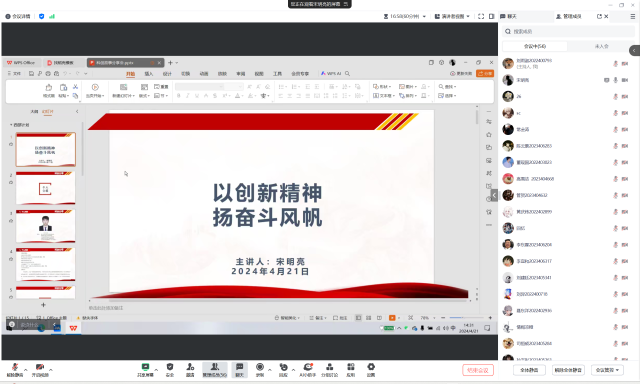Image resolution: width=640 pixels, height=384 pixels.
Task: Expand the meeting timer dropdown arrow
Action: coord(424,16)
